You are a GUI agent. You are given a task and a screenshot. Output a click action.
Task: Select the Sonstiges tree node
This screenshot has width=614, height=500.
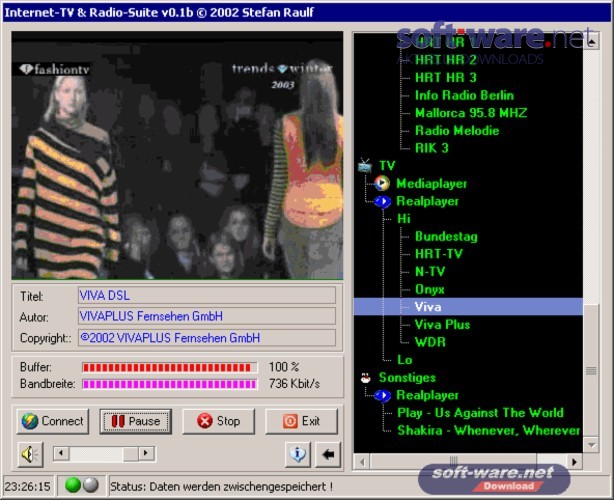coord(407,378)
